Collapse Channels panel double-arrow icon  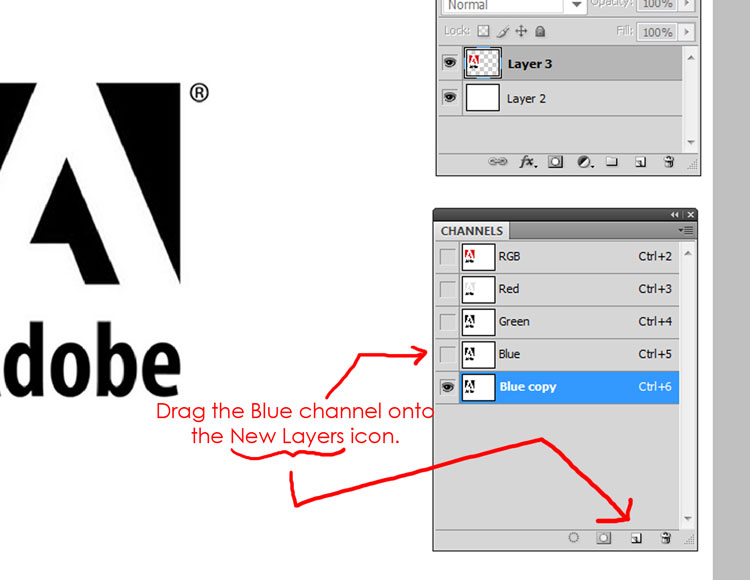point(674,215)
